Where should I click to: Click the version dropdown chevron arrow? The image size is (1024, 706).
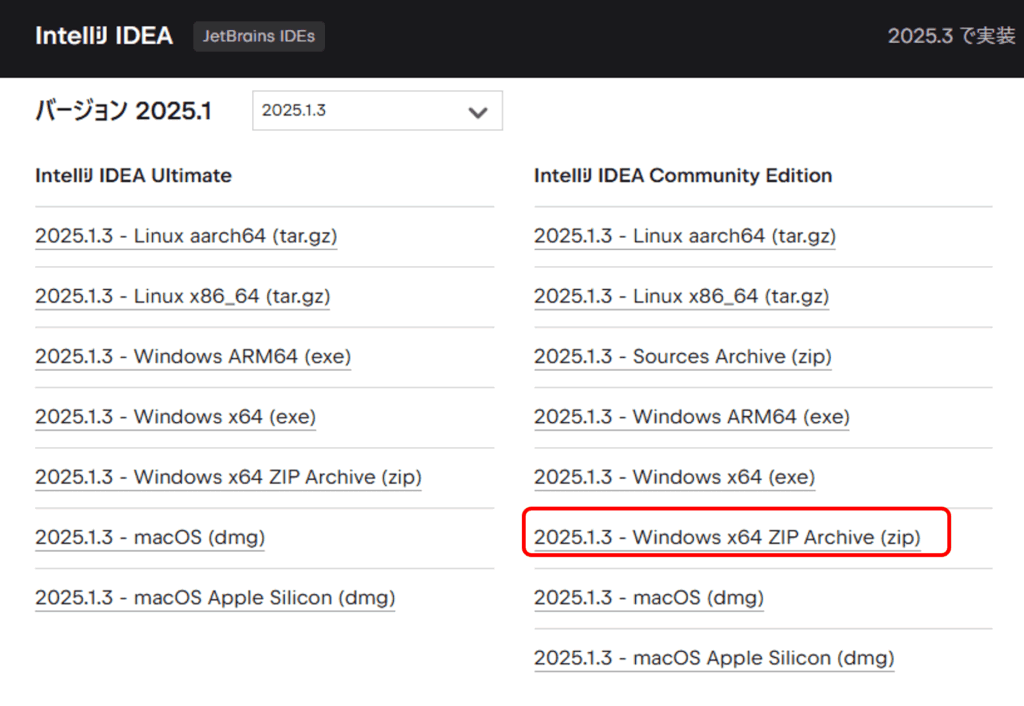(478, 112)
